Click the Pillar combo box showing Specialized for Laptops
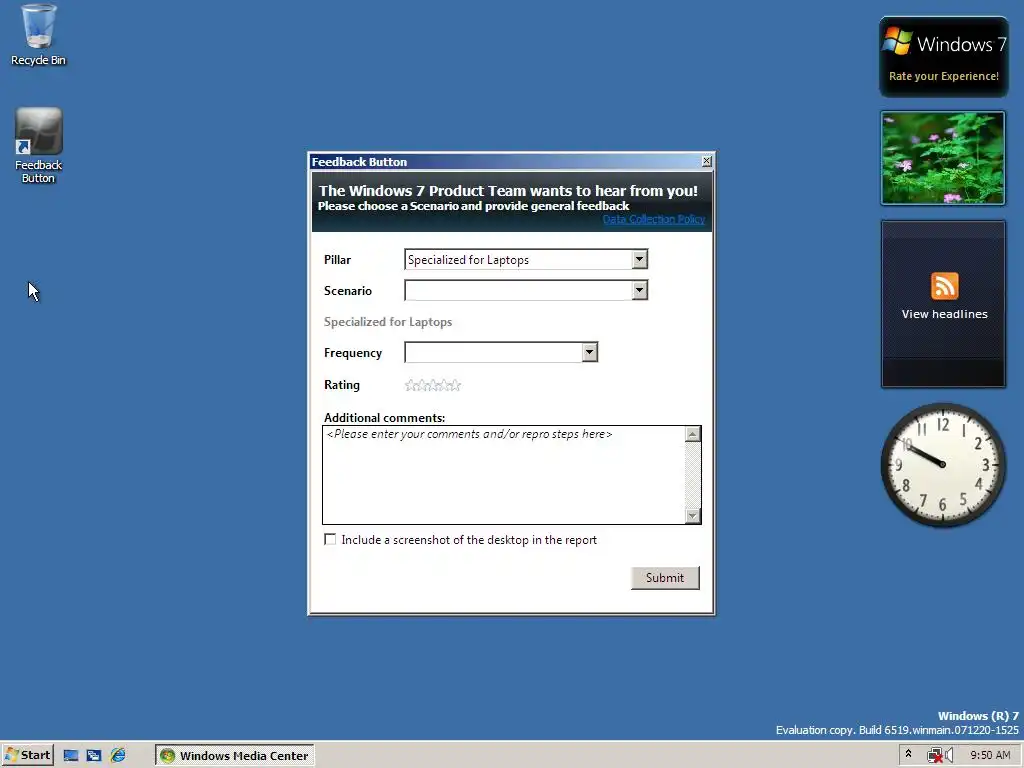 526,259
